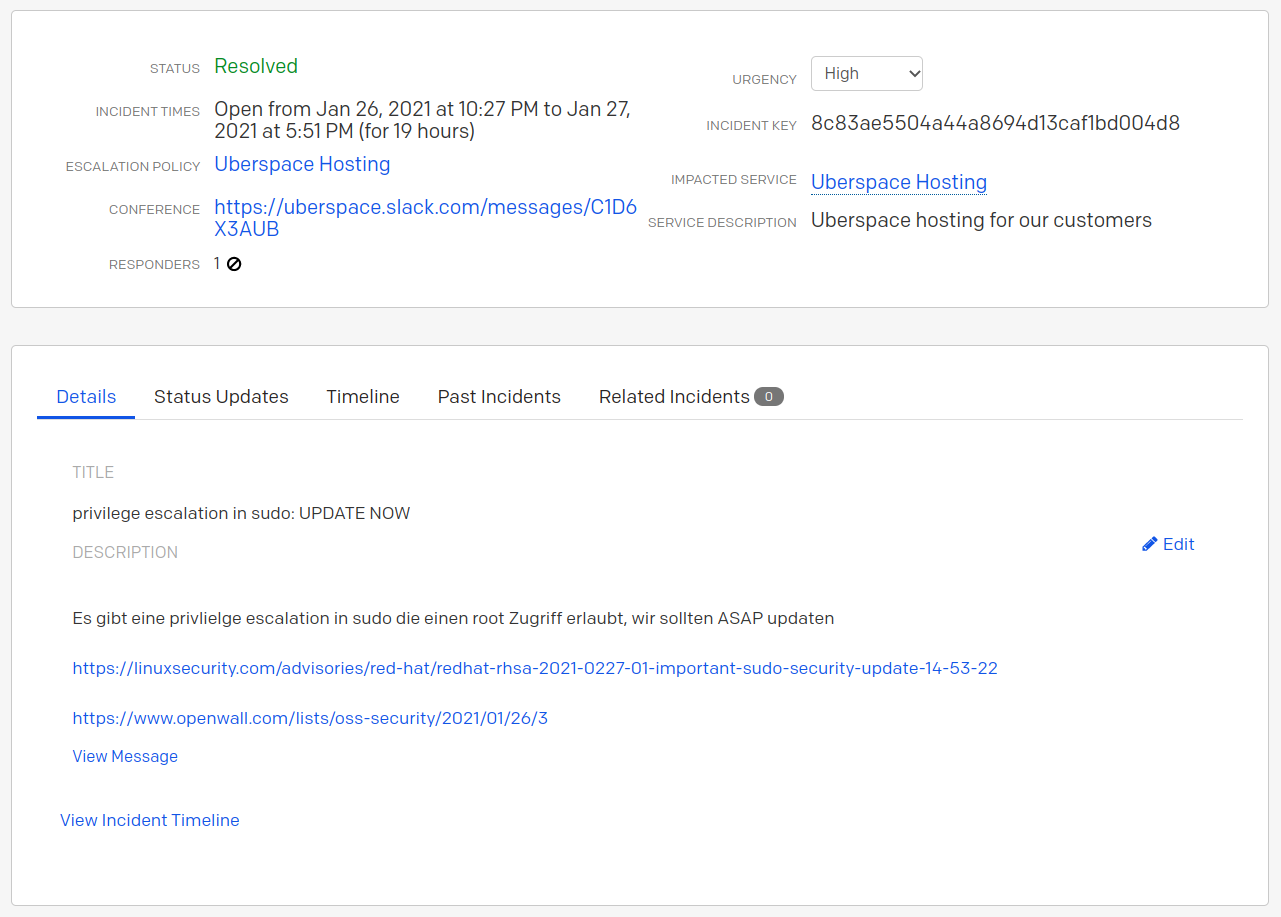Click the INCIDENT KEY label
This screenshot has height=917, width=1281.
point(751,126)
